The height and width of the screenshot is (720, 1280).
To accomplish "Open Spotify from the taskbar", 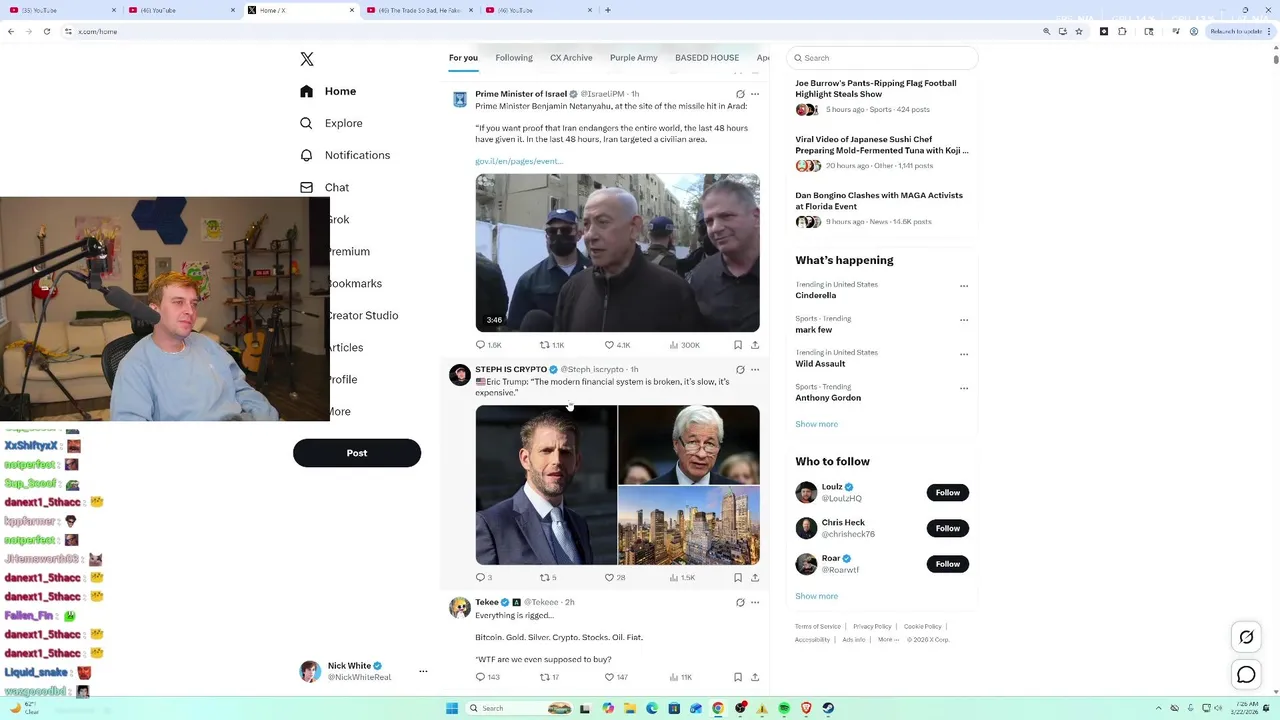I will (784, 708).
